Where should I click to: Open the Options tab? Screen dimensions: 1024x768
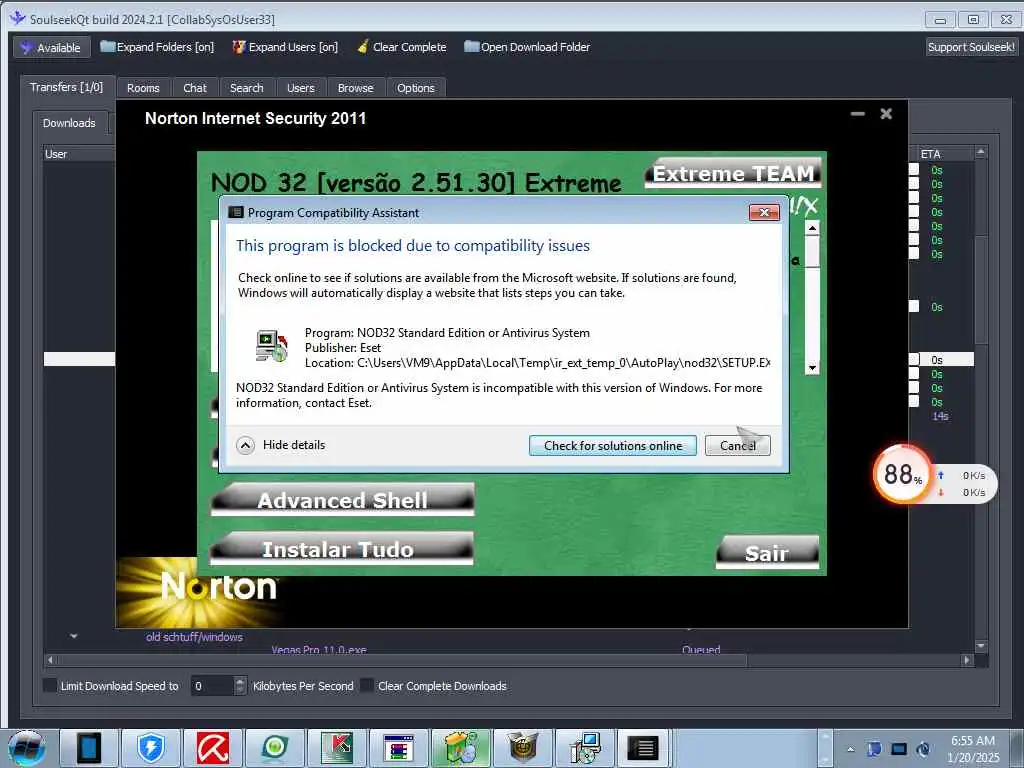pyautogui.click(x=415, y=88)
